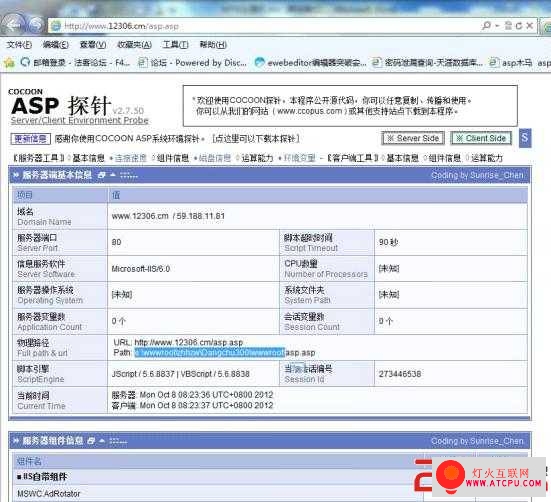Click the Server Side button

[x=413, y=138]
